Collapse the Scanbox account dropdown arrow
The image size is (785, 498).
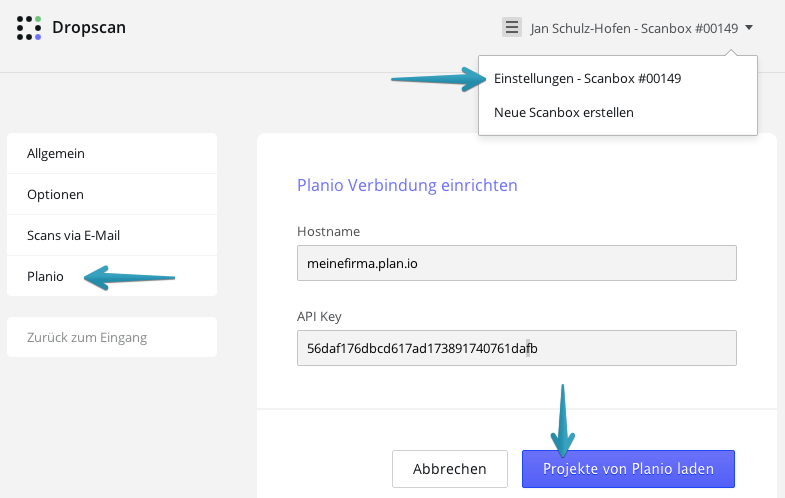click(x=749, y=28)
